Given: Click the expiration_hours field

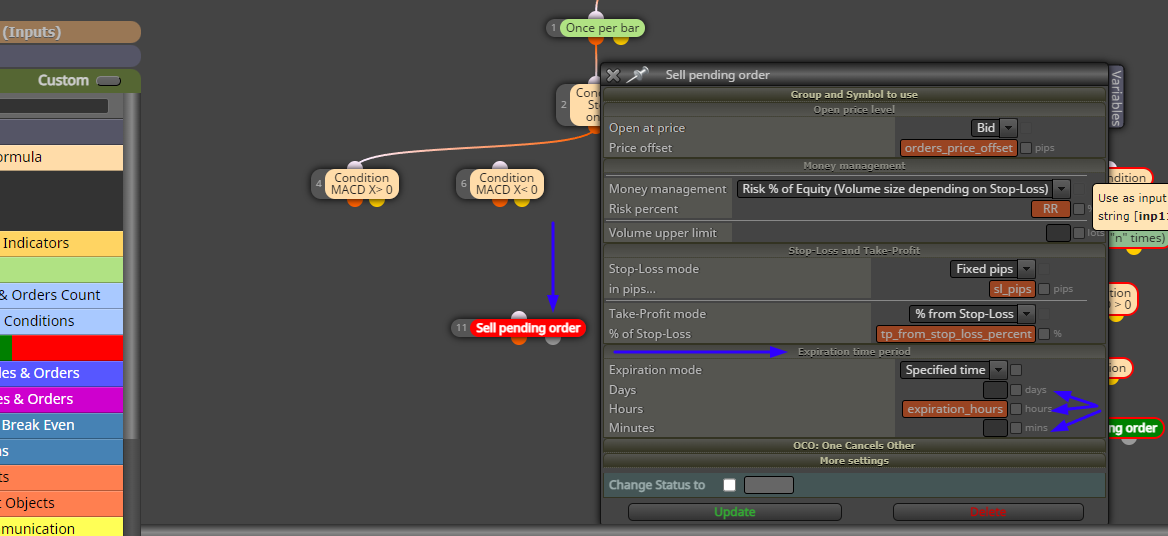Looking at the screenshot, I should pos(954,409).
